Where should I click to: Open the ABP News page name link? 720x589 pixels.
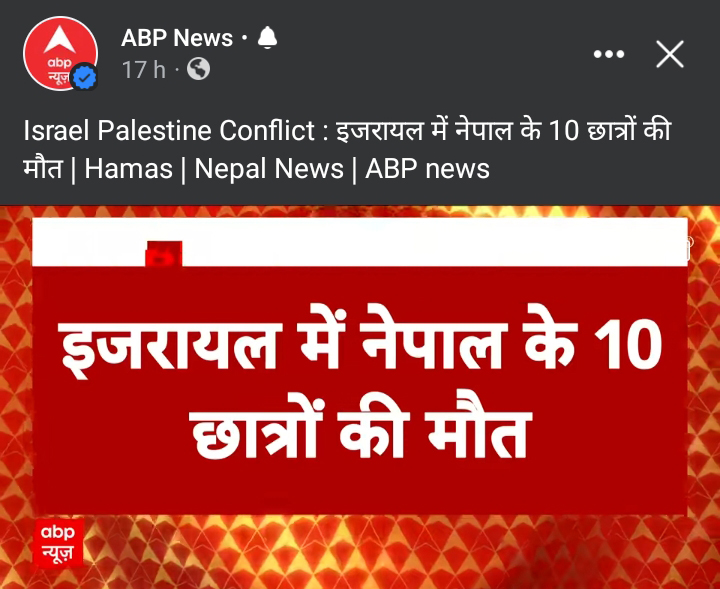pyautogui.click(x=177, y=38)
